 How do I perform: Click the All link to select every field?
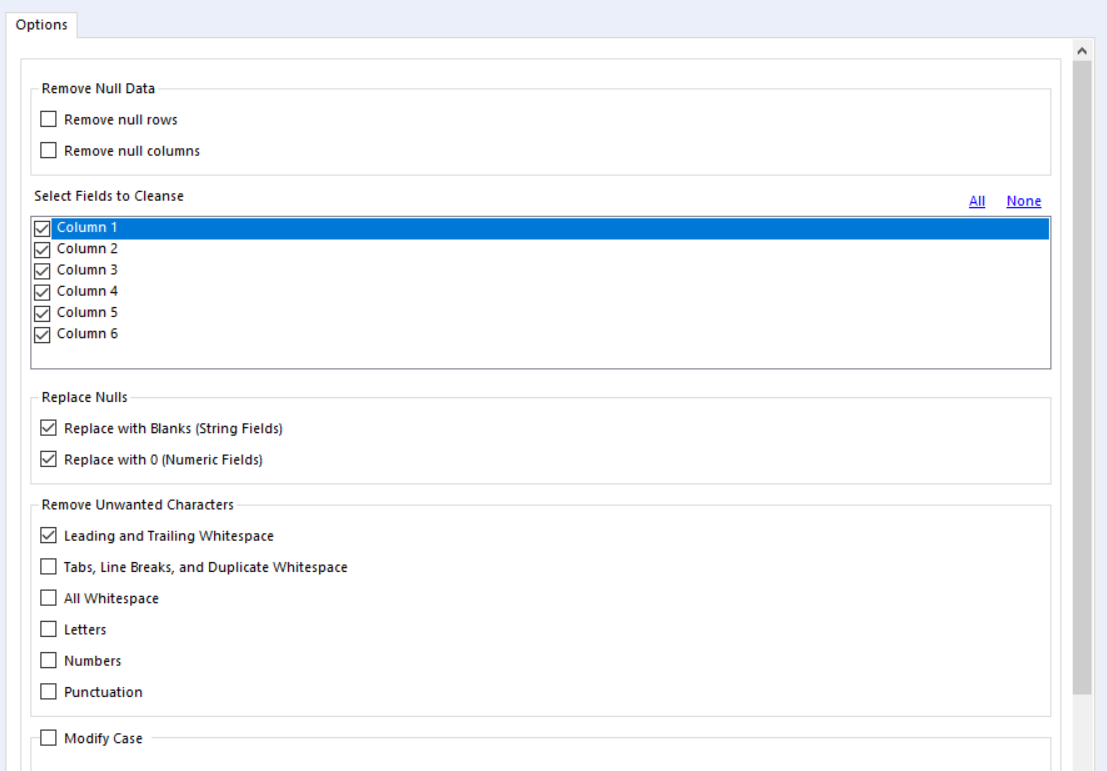click(978, 201)
